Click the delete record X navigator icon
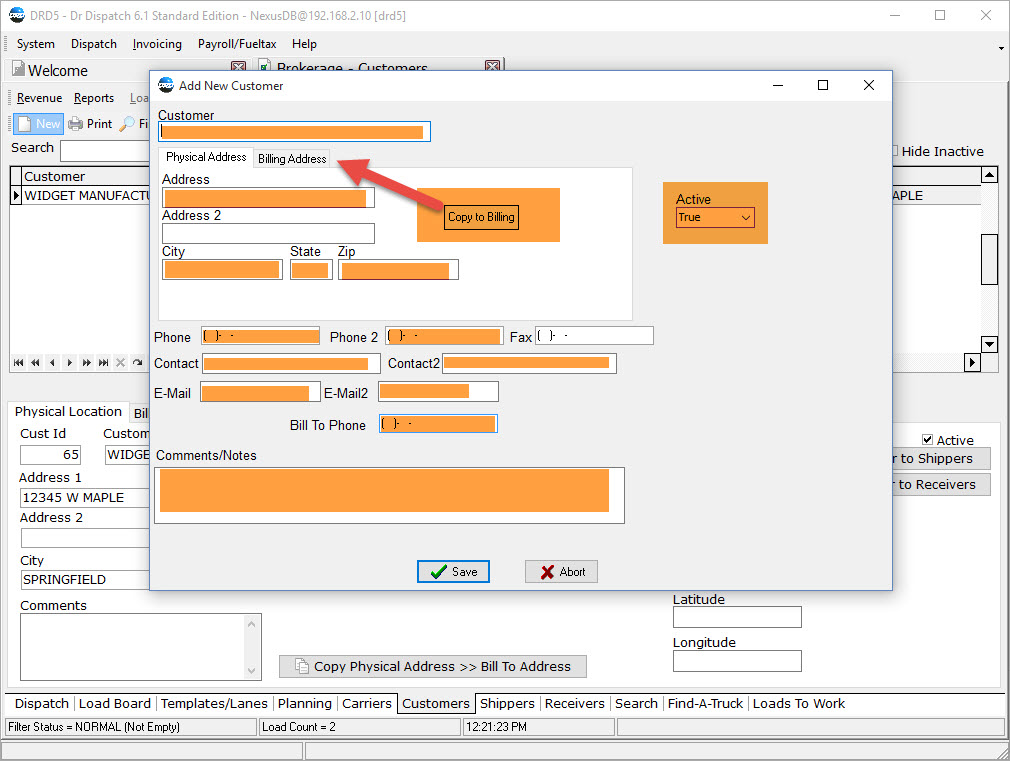 pos(120,363)
